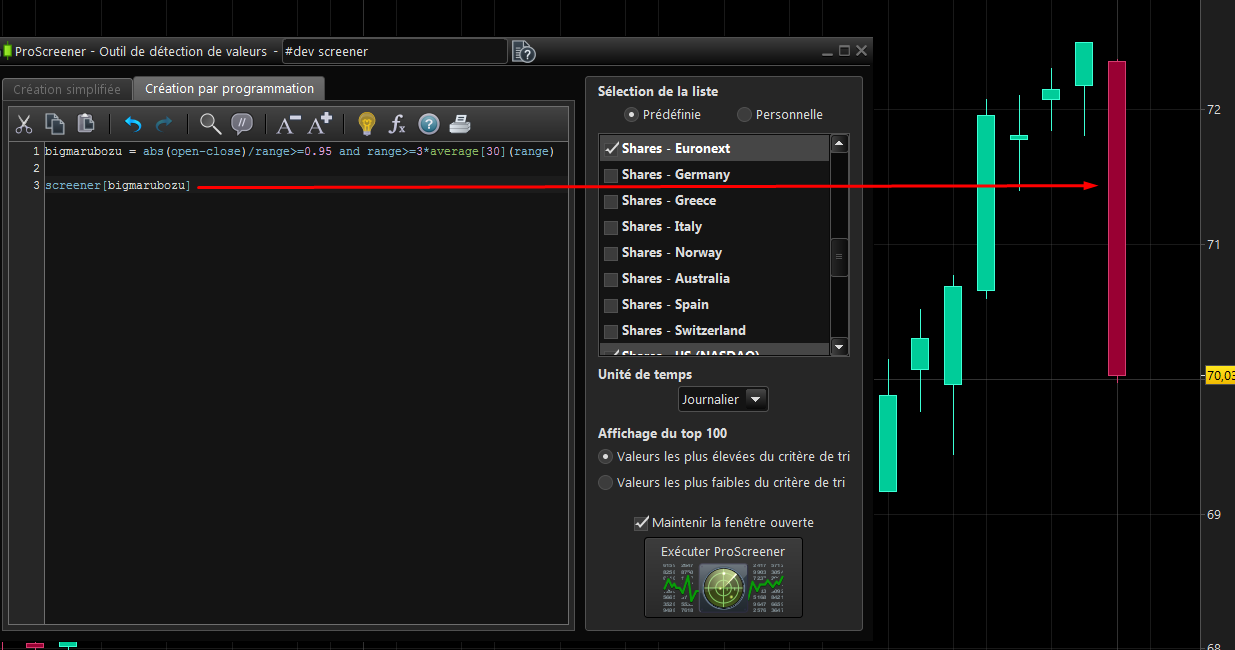
Task: Click price axis value 69
Action: point(1214,514)
